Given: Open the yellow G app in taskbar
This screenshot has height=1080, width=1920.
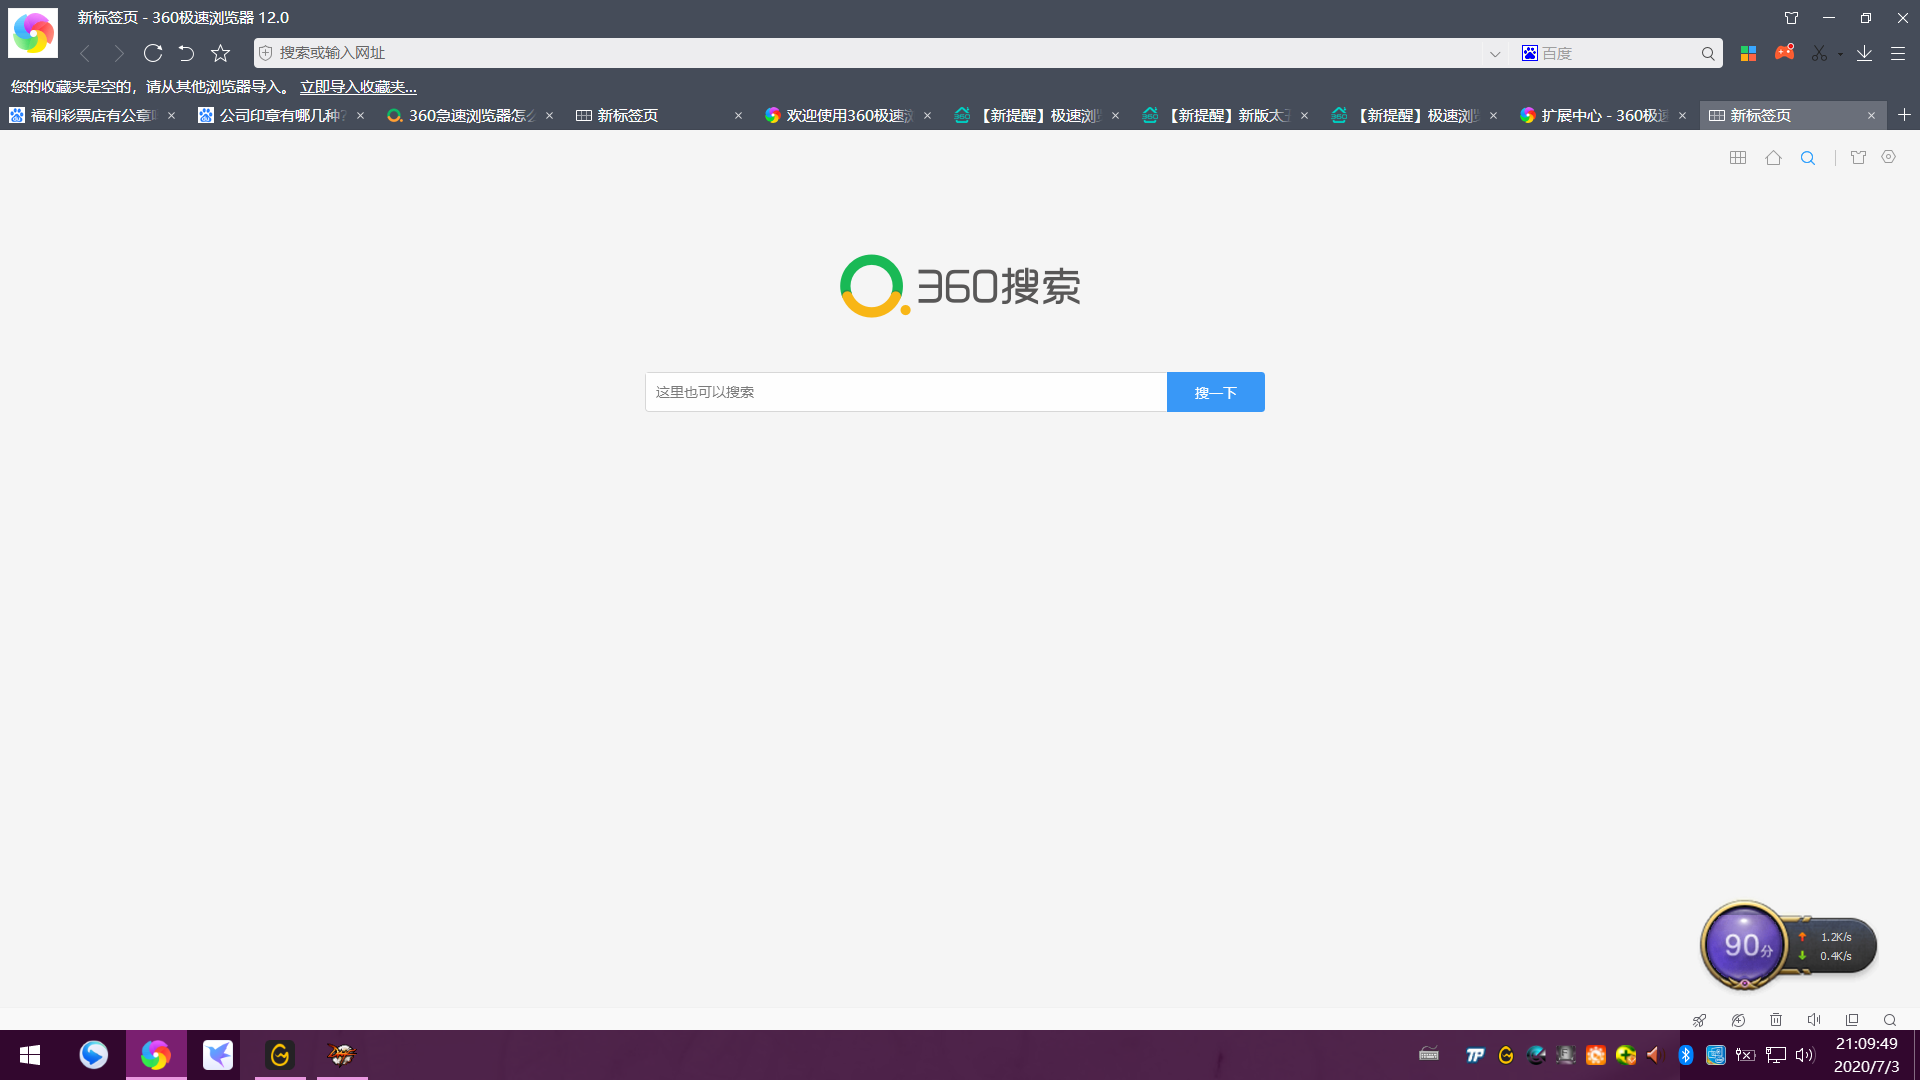Looking at the screenshot, I should [280, 1055].
